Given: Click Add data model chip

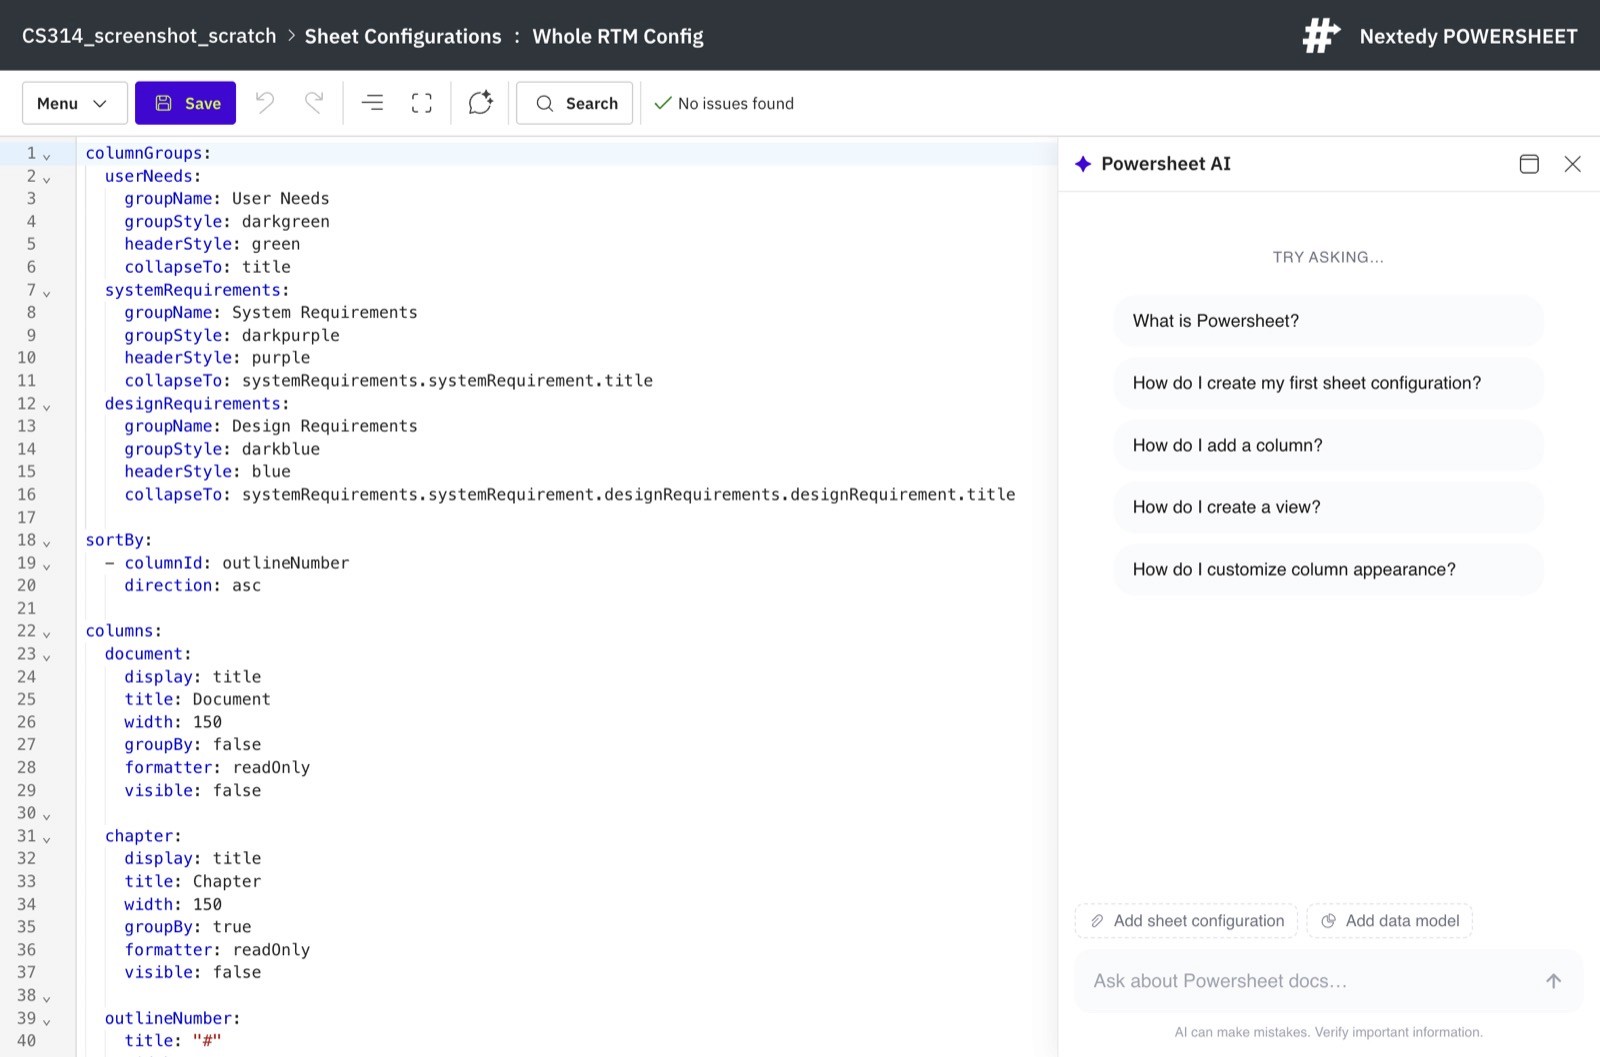Looking at the screenshot, I should (1389, 921).
